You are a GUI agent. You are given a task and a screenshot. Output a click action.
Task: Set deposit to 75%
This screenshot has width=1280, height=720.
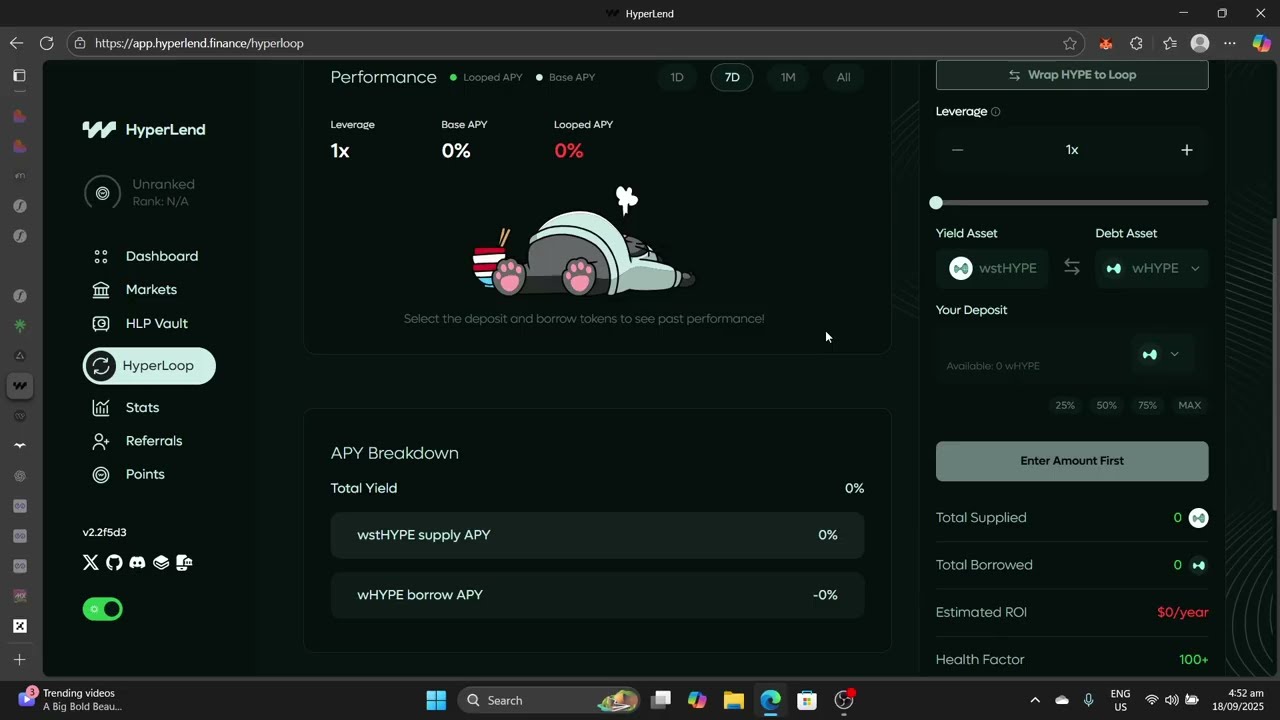[x=1147, y=405]
